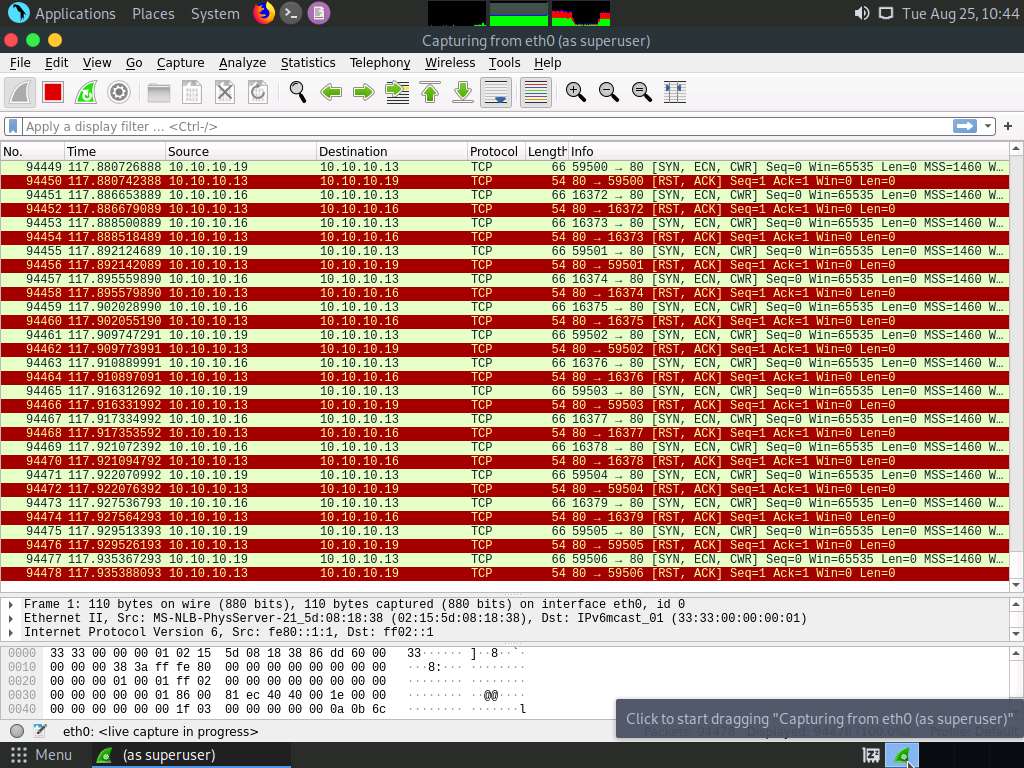Click the display filter input field
This screenshot has height=768, width=1024.
point(487,126)
